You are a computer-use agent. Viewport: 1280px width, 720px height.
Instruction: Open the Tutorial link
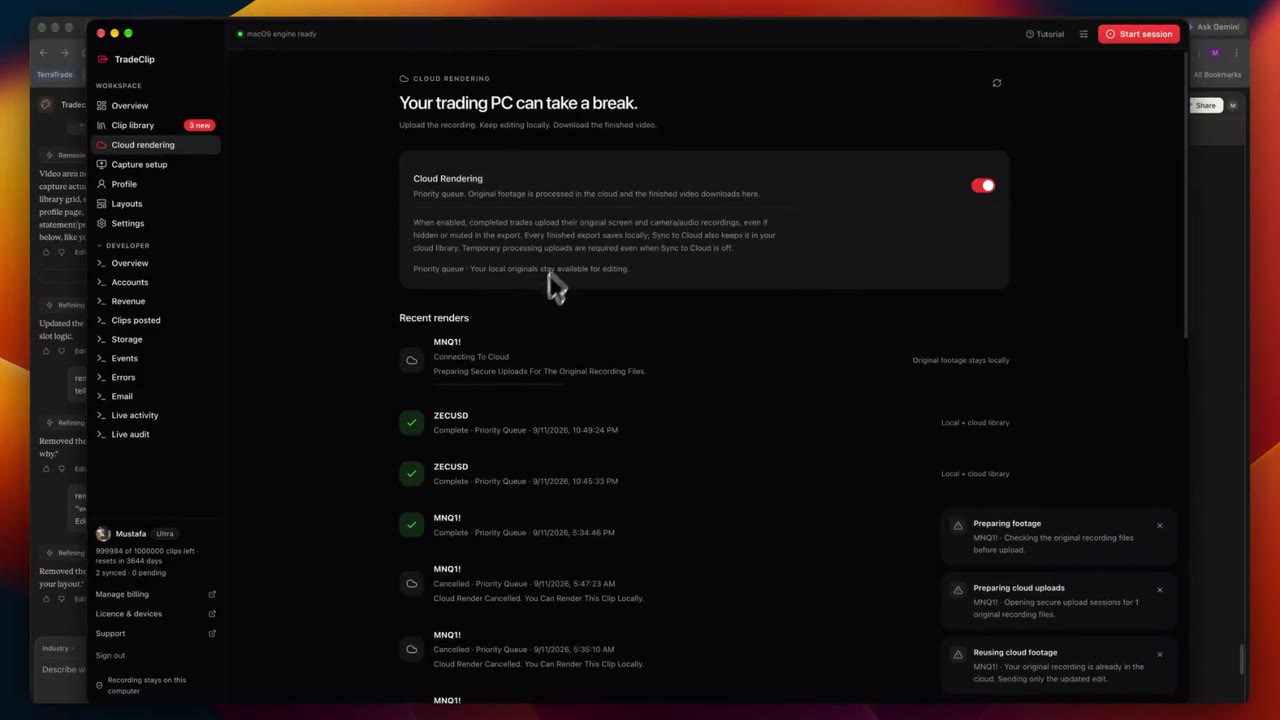1045,34
